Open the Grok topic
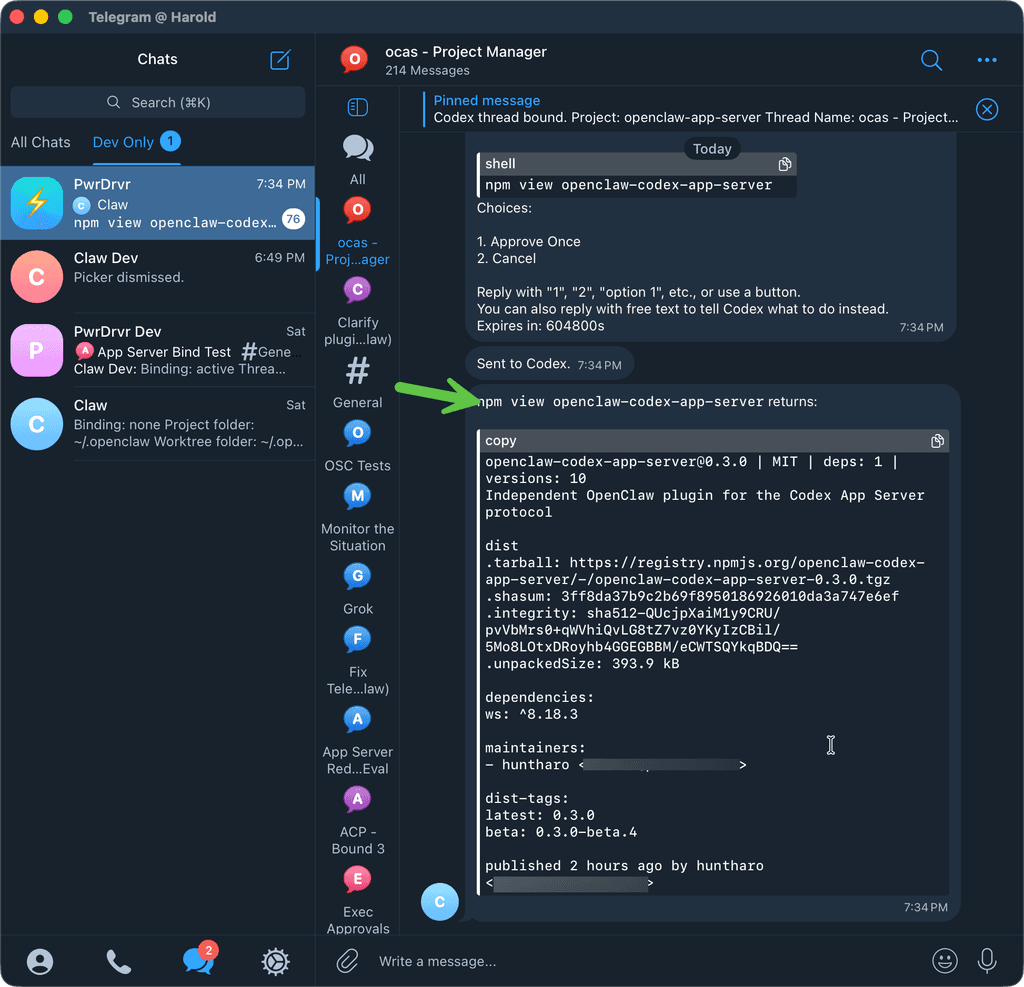 coord(357,590)
